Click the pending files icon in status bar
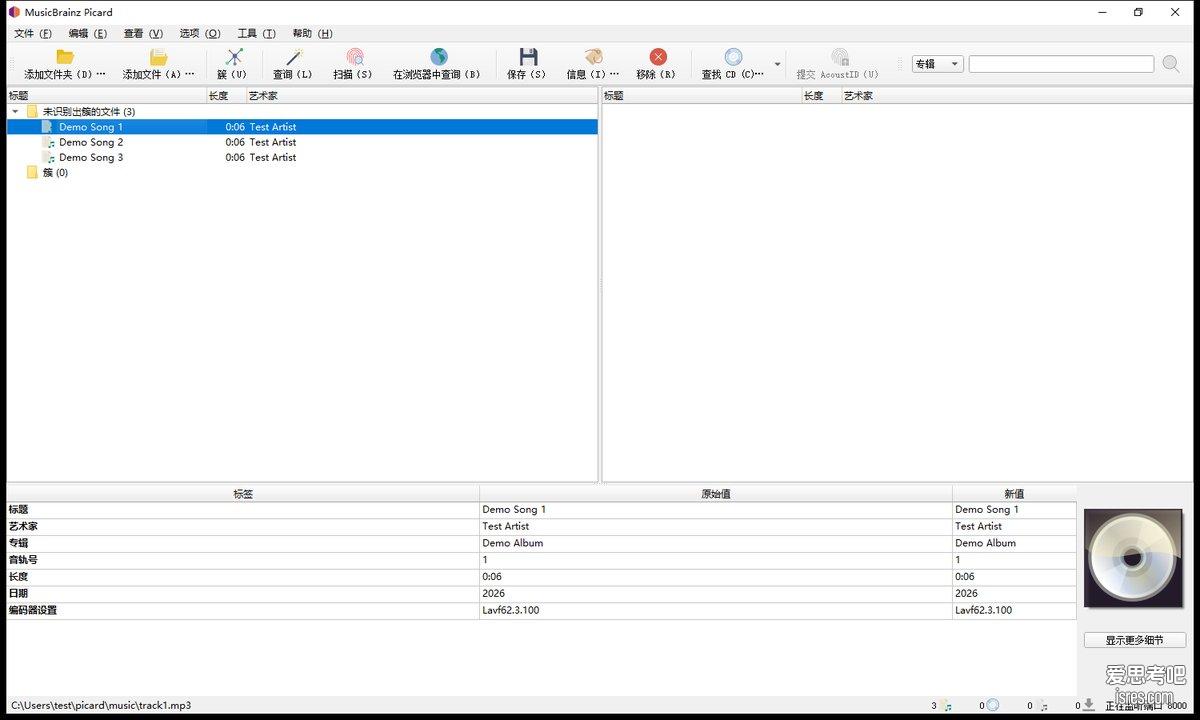 pyautogui.click(x=1042, y=705)
